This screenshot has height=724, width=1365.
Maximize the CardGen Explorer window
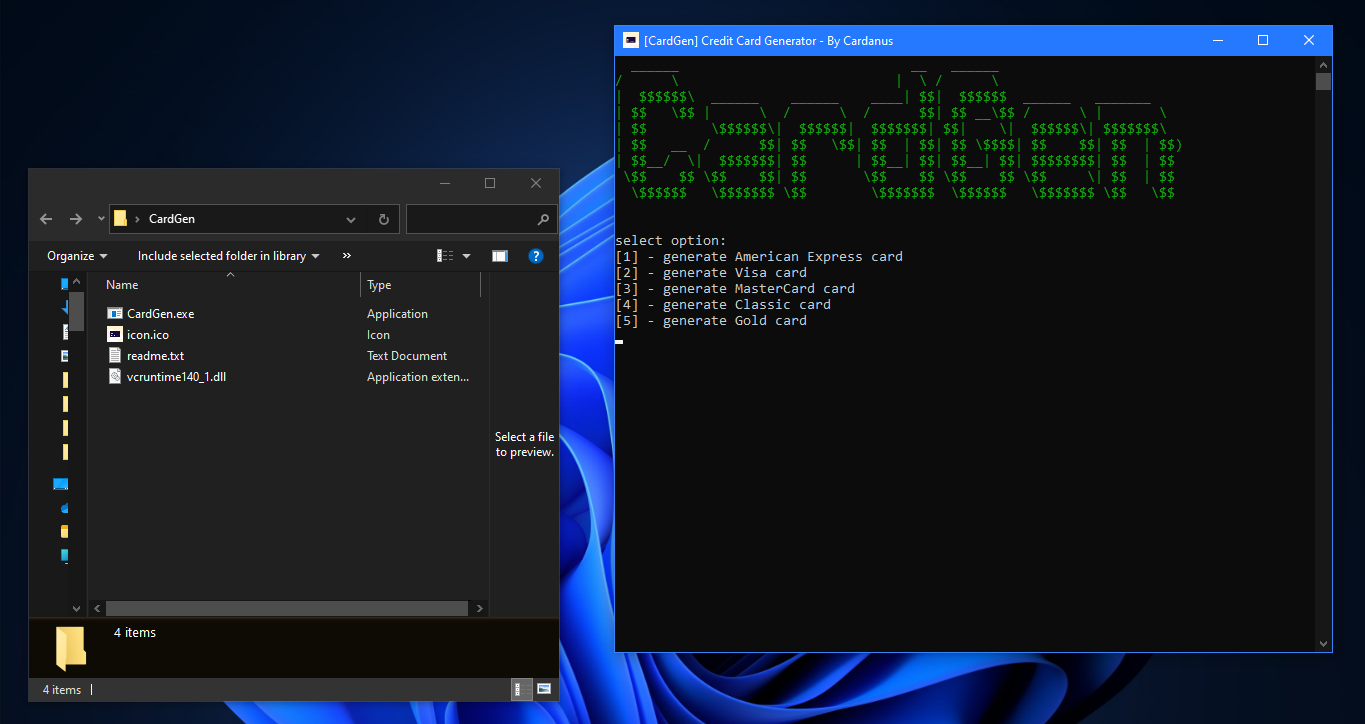[490, 183]
